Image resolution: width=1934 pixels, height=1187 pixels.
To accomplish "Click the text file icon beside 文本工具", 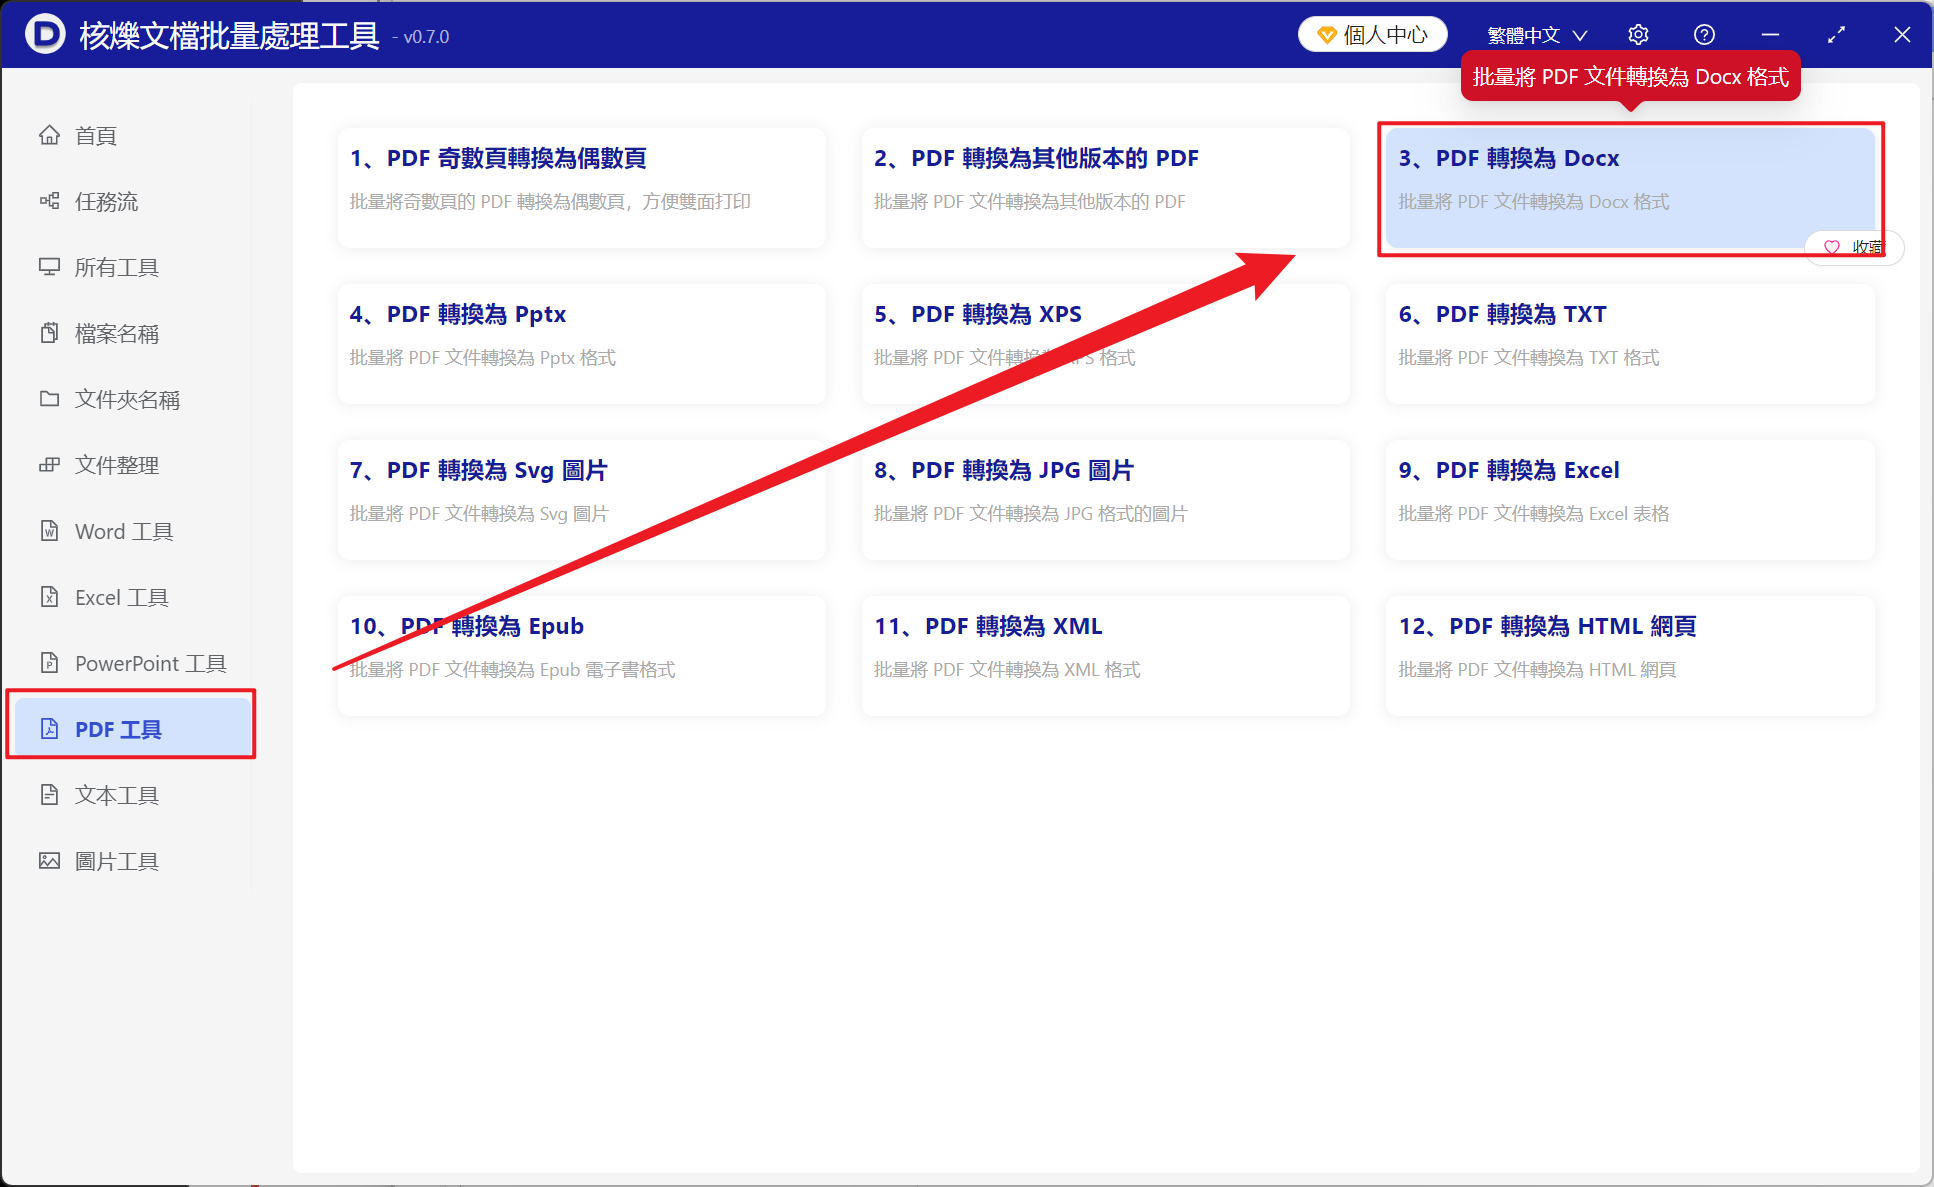I will 49,795.
